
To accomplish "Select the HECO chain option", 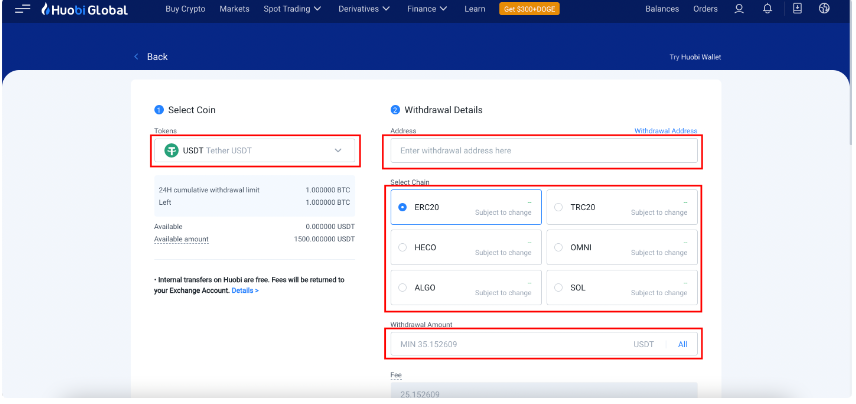I will pyautogui.click(x=466, y=247).
